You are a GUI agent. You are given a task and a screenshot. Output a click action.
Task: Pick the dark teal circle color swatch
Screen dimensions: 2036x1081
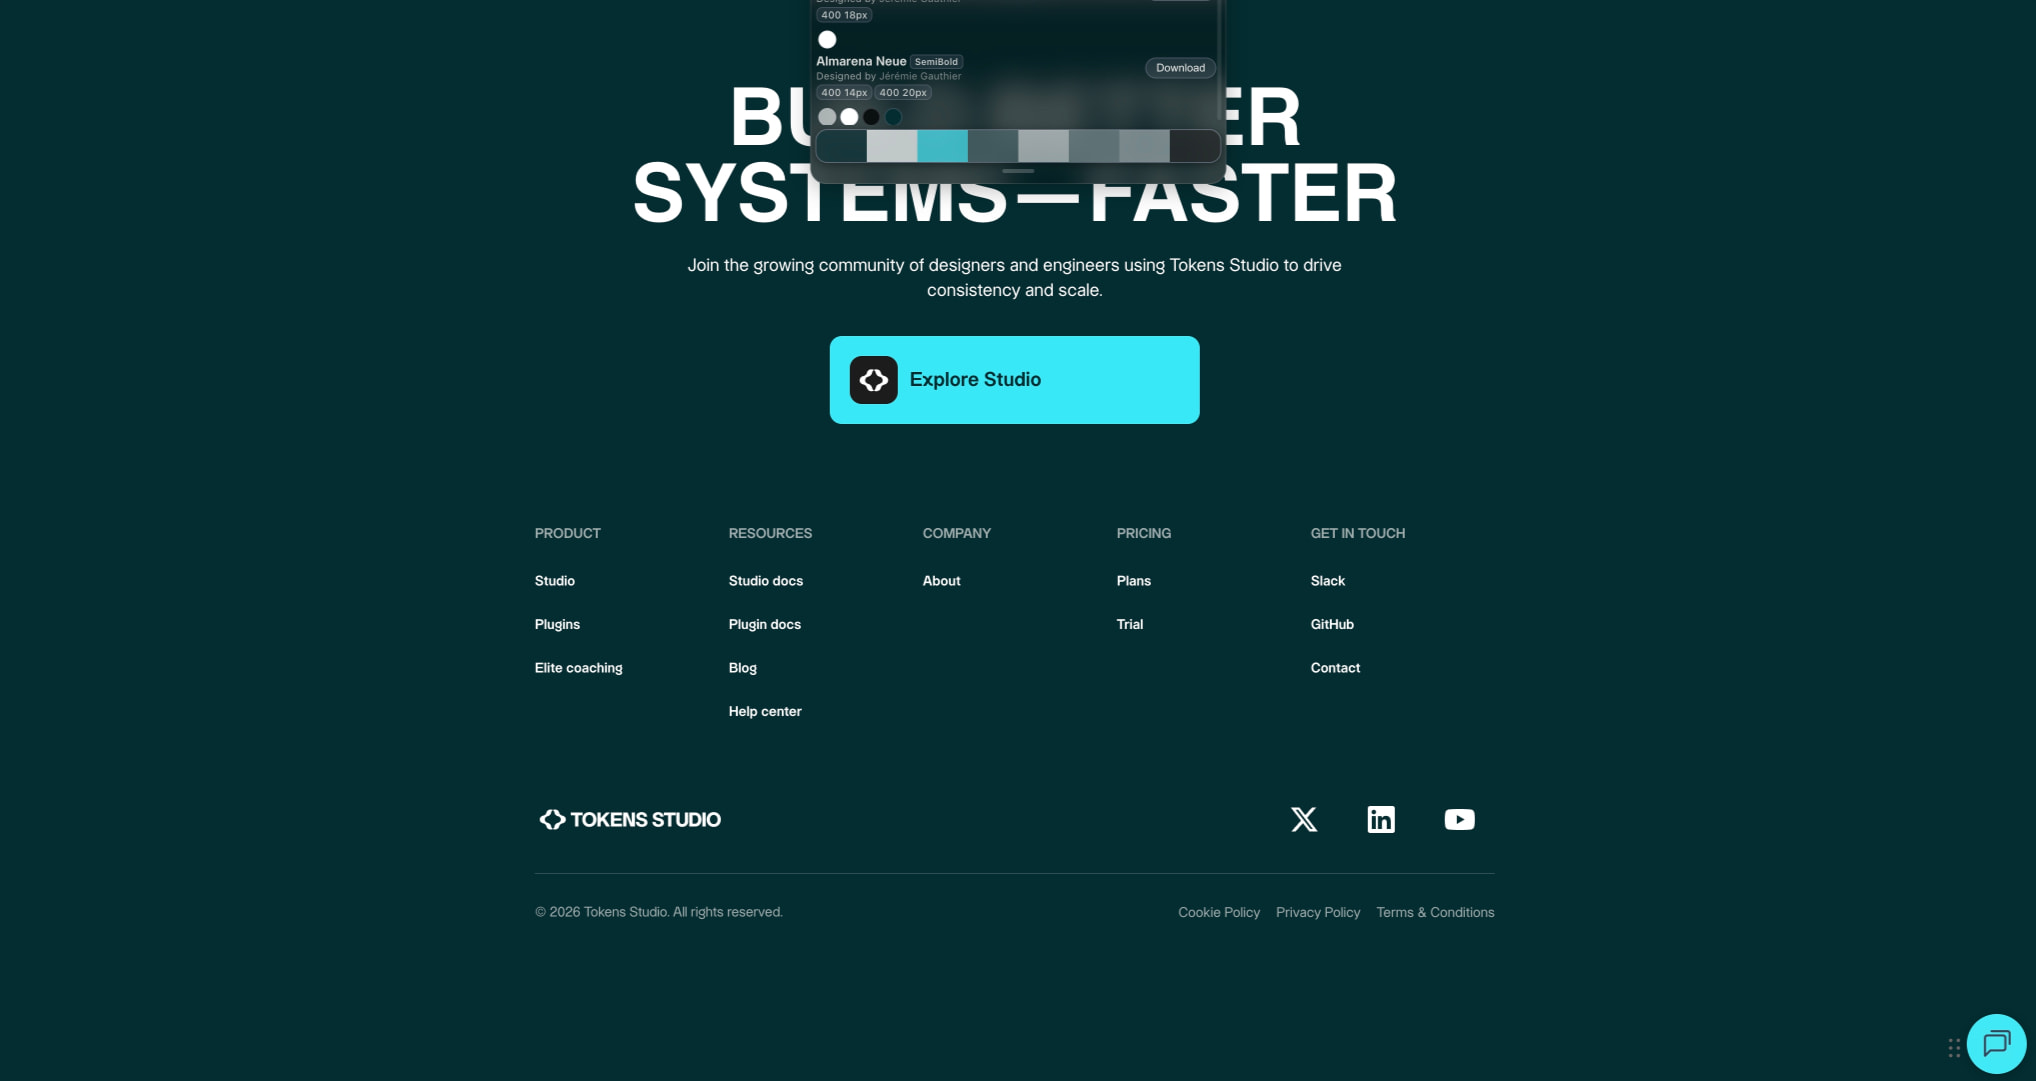(x=893, y=117)
